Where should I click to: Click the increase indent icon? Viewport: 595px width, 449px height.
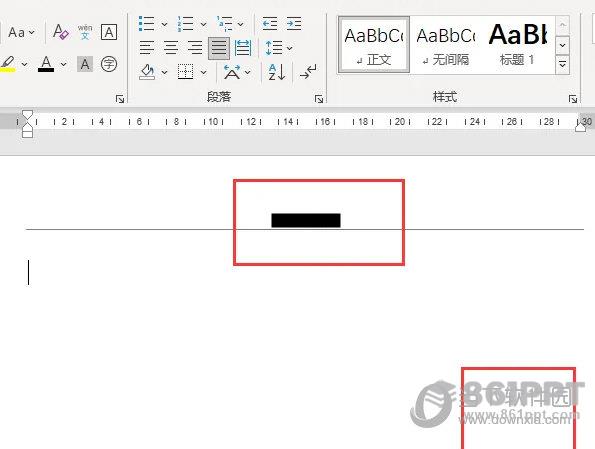tap(294, 24)
